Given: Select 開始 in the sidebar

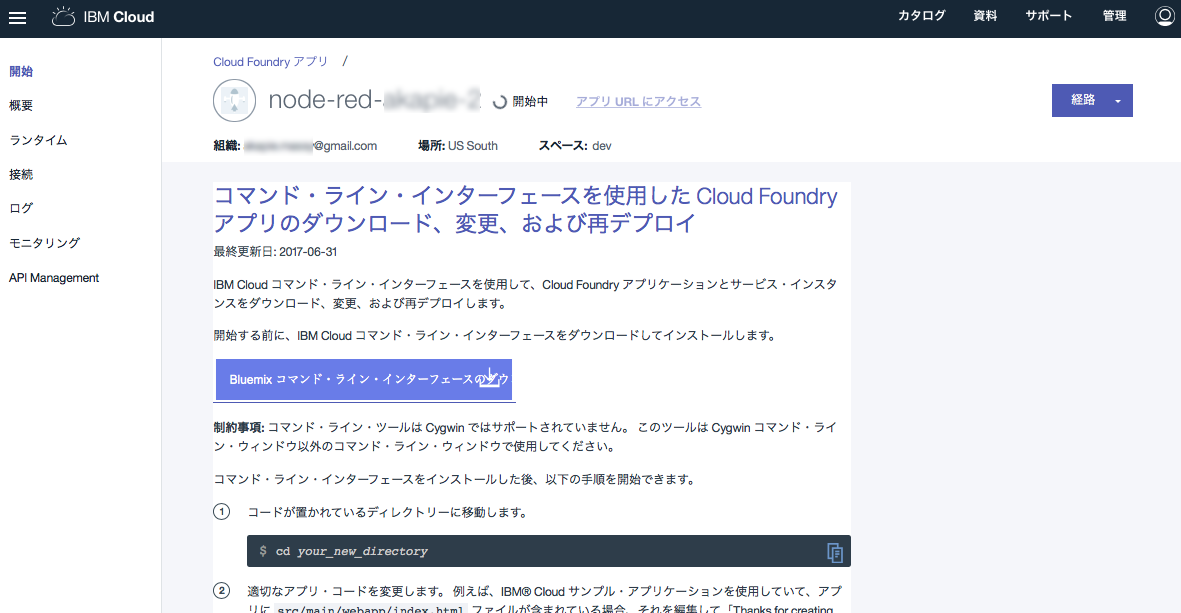Looking at the screenshot, I should pos(21,72).
